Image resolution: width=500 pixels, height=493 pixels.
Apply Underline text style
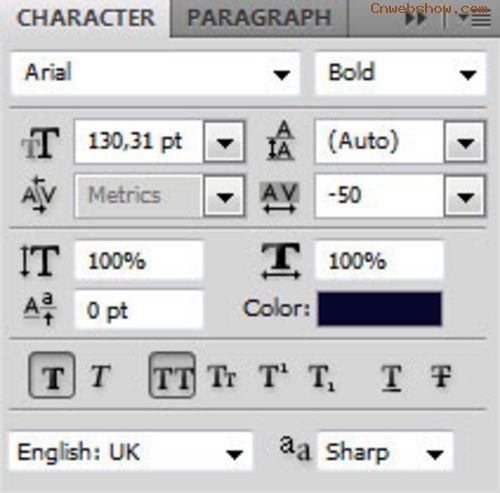coord(391,377)
